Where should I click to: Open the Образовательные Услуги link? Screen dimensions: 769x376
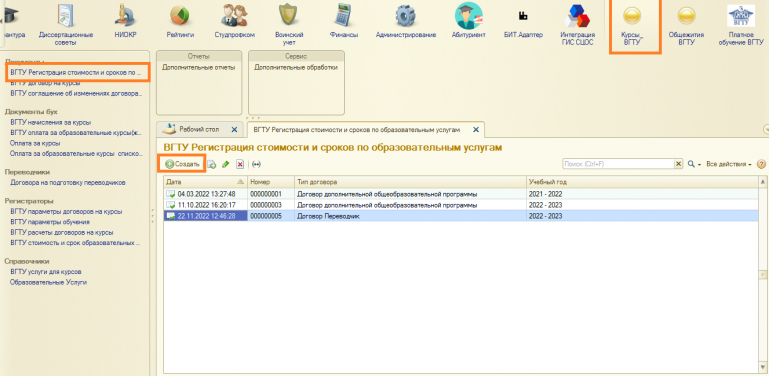48,282
